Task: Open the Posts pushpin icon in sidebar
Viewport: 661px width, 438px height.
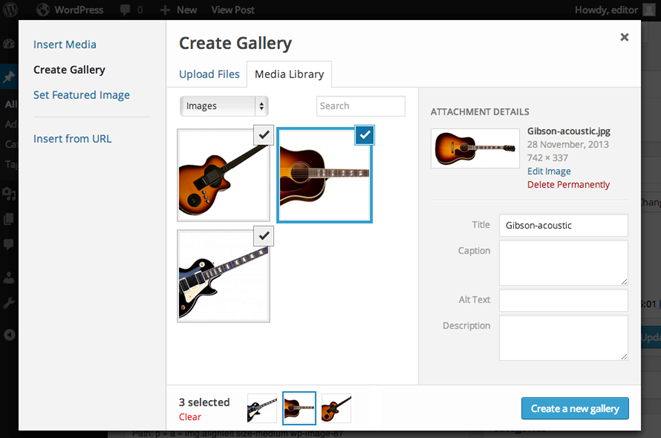Action: pos(9,77)
